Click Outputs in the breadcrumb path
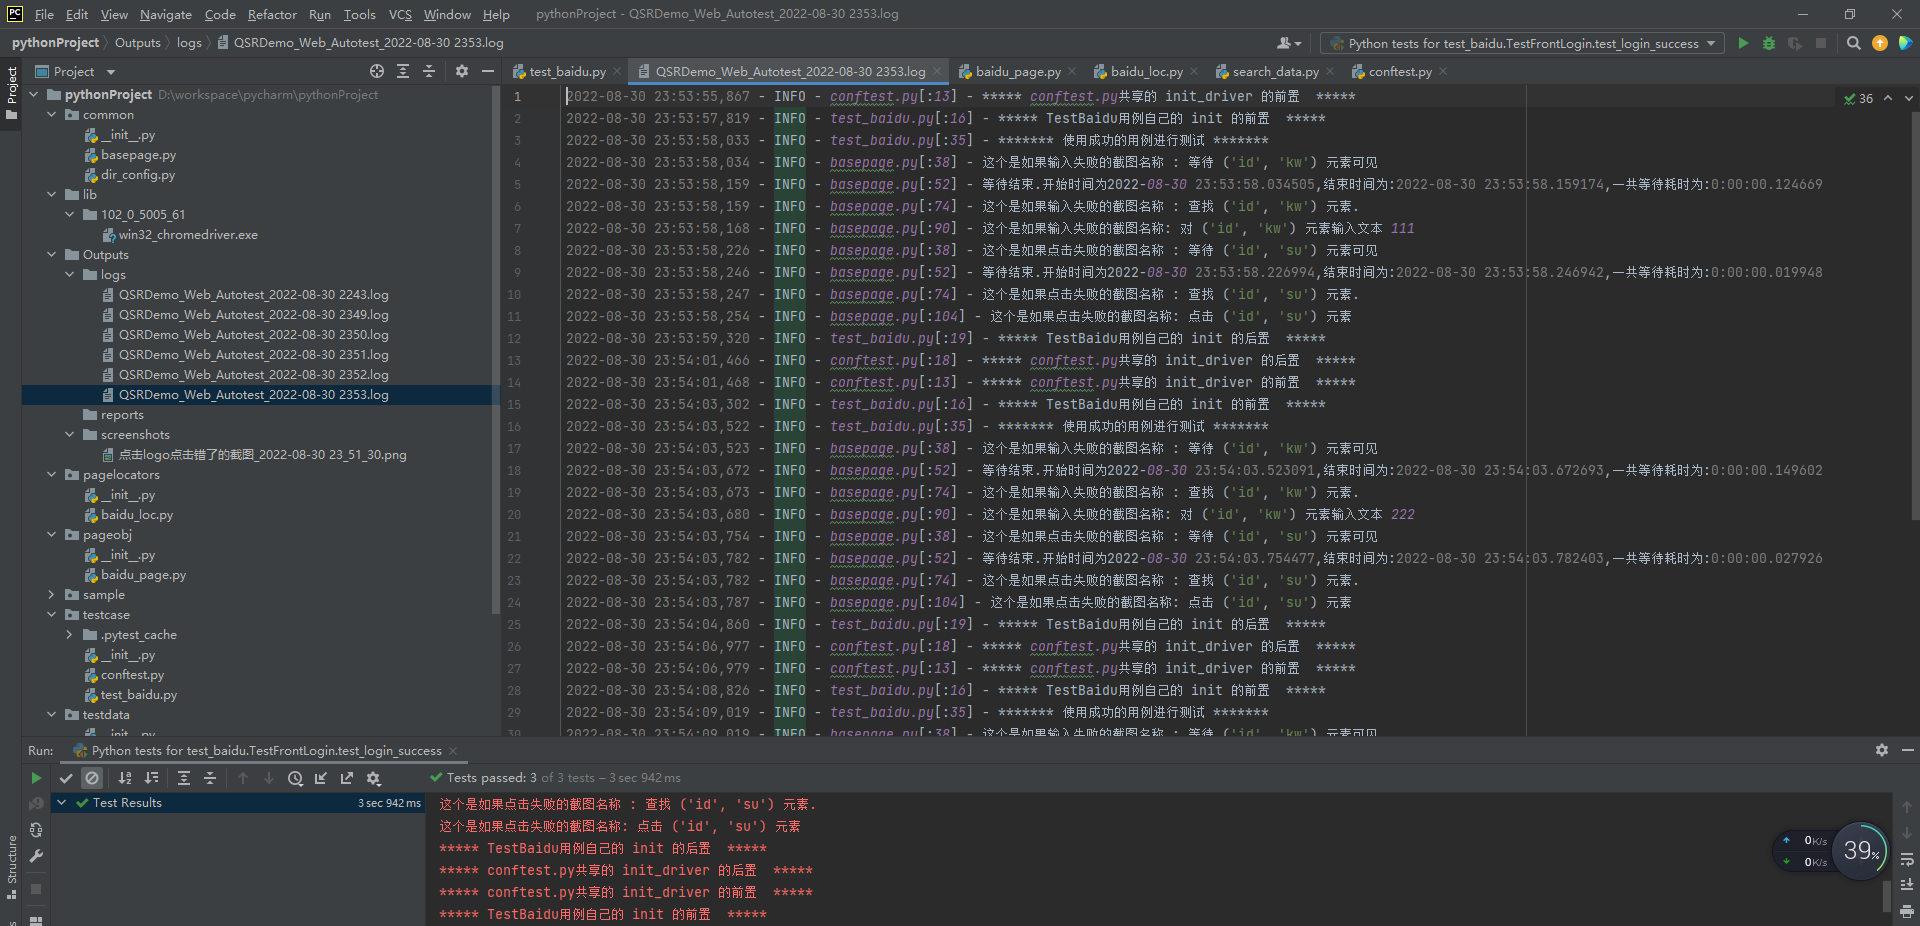 [137, 43]
